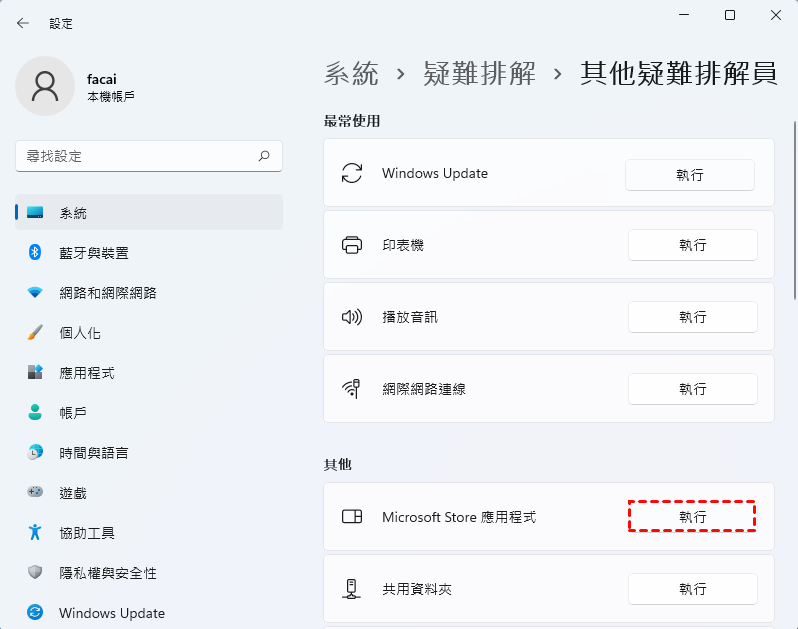Click the Windows Update troubleshooter refresh icon
Viewport: 798px width, 629px height.
[x=352, y=173]
